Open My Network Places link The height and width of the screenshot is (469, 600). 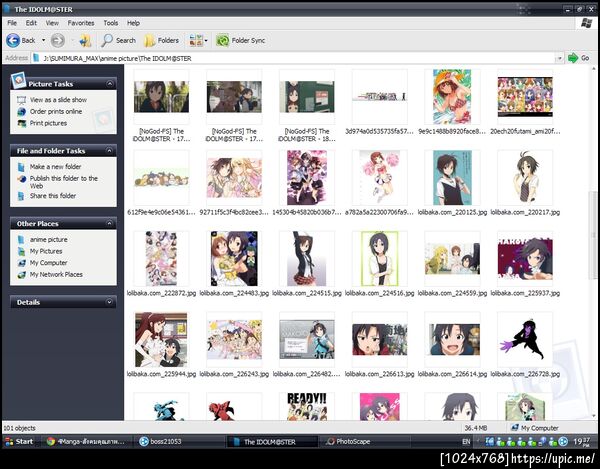[56, 275]
